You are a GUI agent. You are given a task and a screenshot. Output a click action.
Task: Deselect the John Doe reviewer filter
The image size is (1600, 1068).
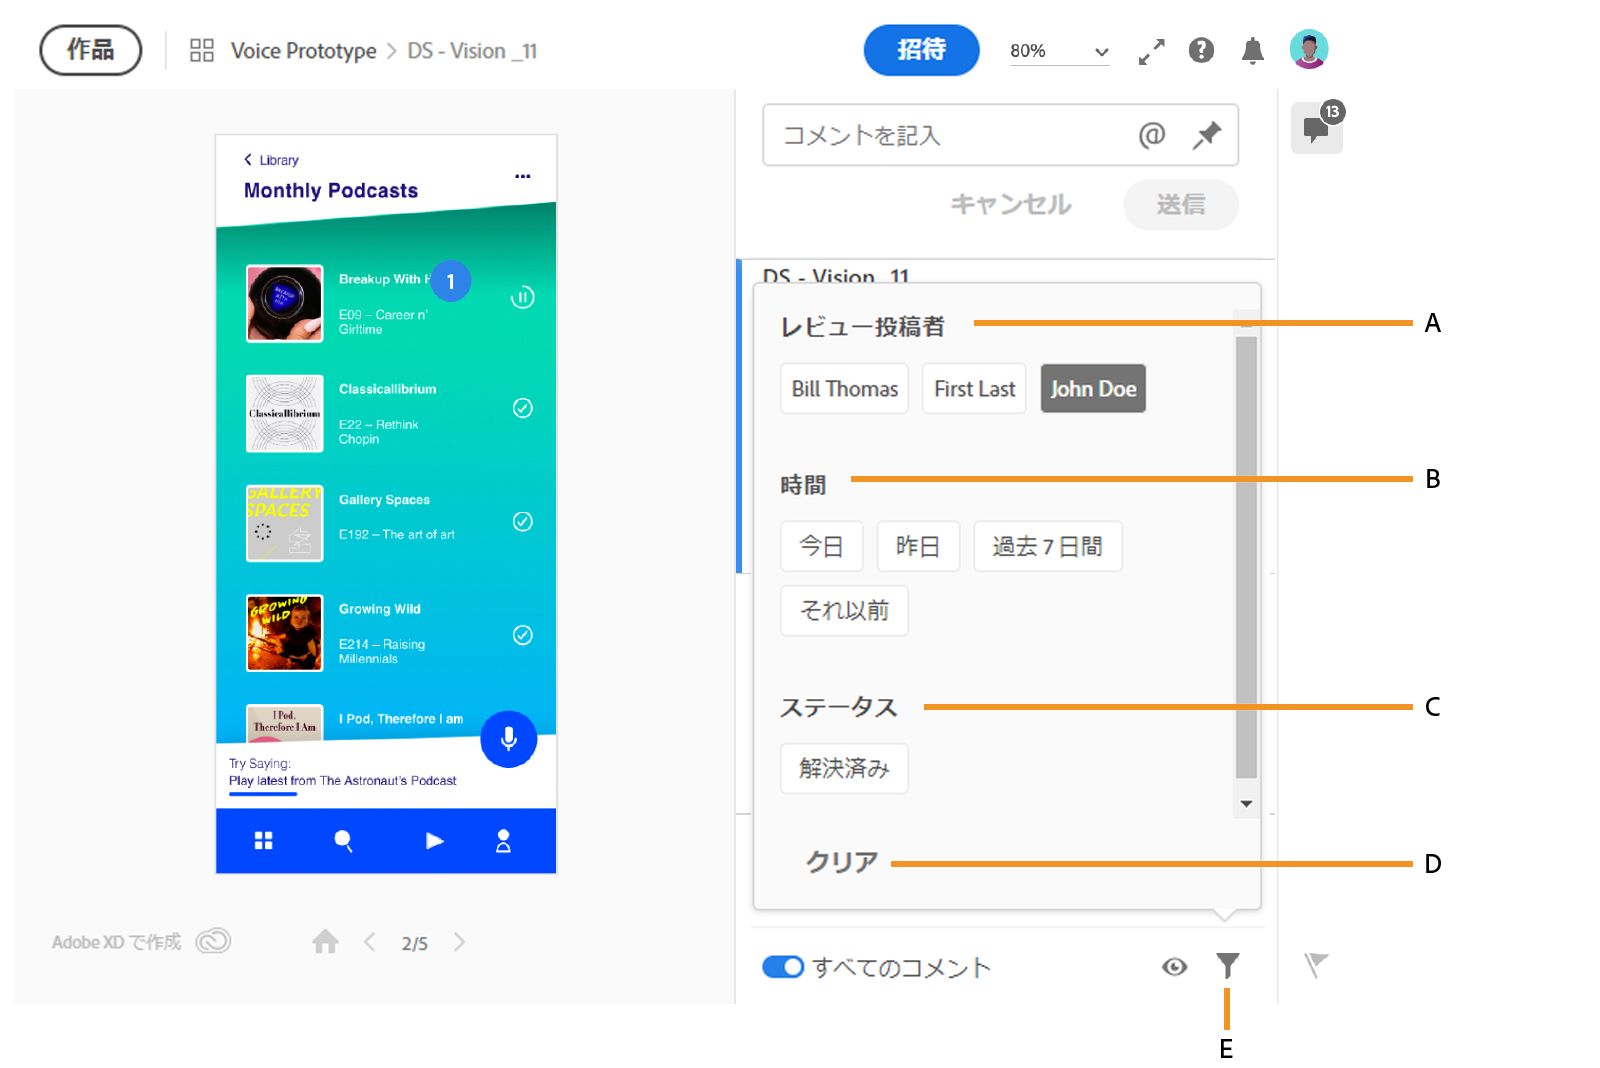pos(1092,388)
